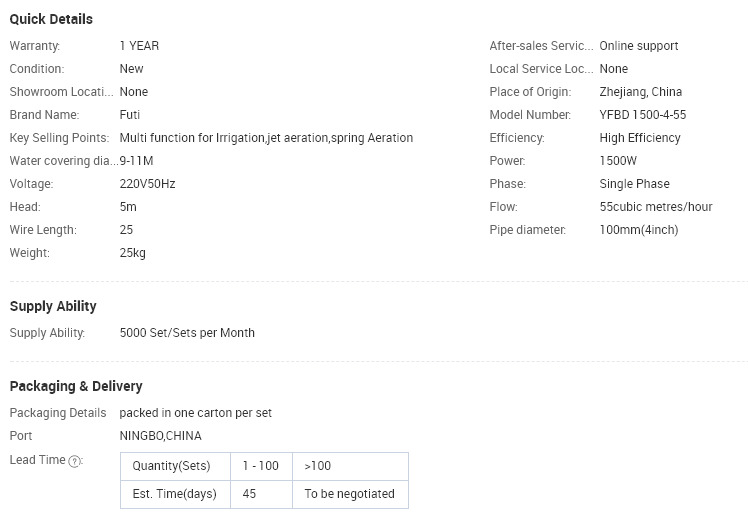Click the '1 - 100' quantity cell
This screenshot has width=748, height=517.
coord(261,466)
